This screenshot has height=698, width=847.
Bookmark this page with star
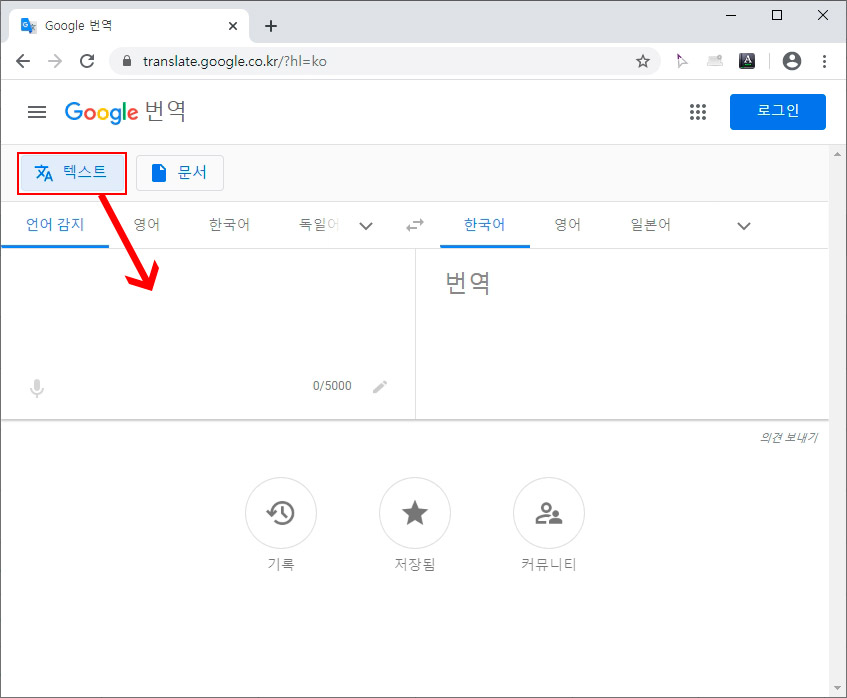(642, 61)
